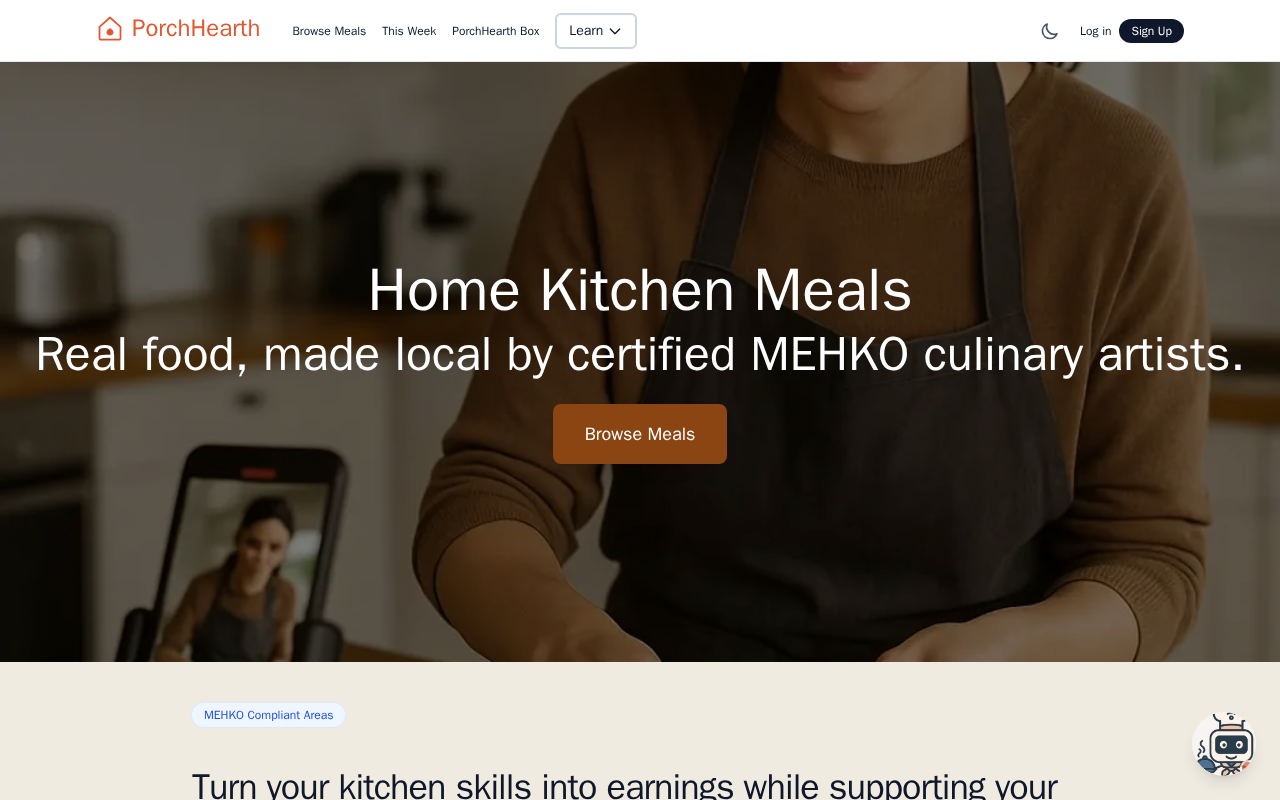
Task: Select the MEHKO Compliant Areas badge
Action: (x=269, y=715)
